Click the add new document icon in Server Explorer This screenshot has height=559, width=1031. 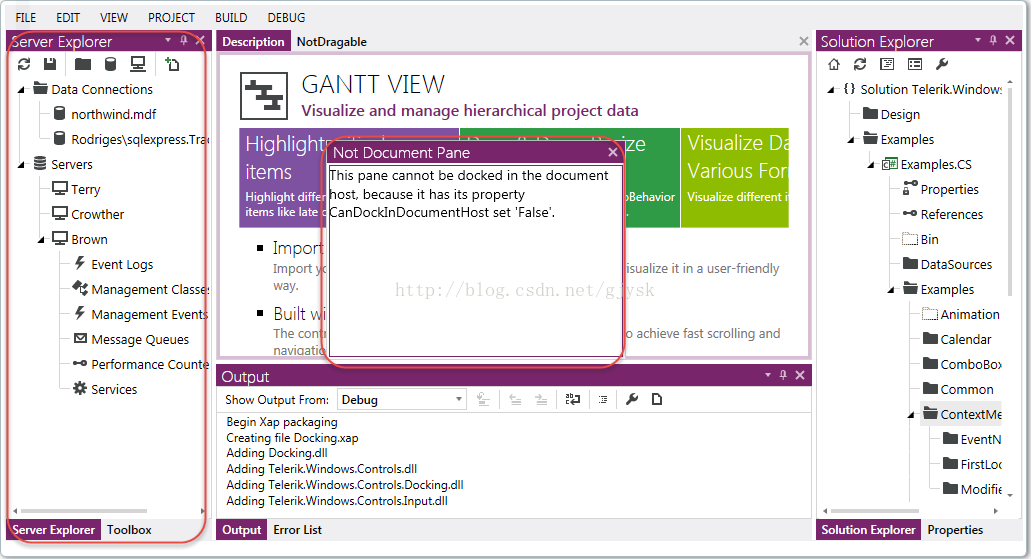[x=172, y=64]
